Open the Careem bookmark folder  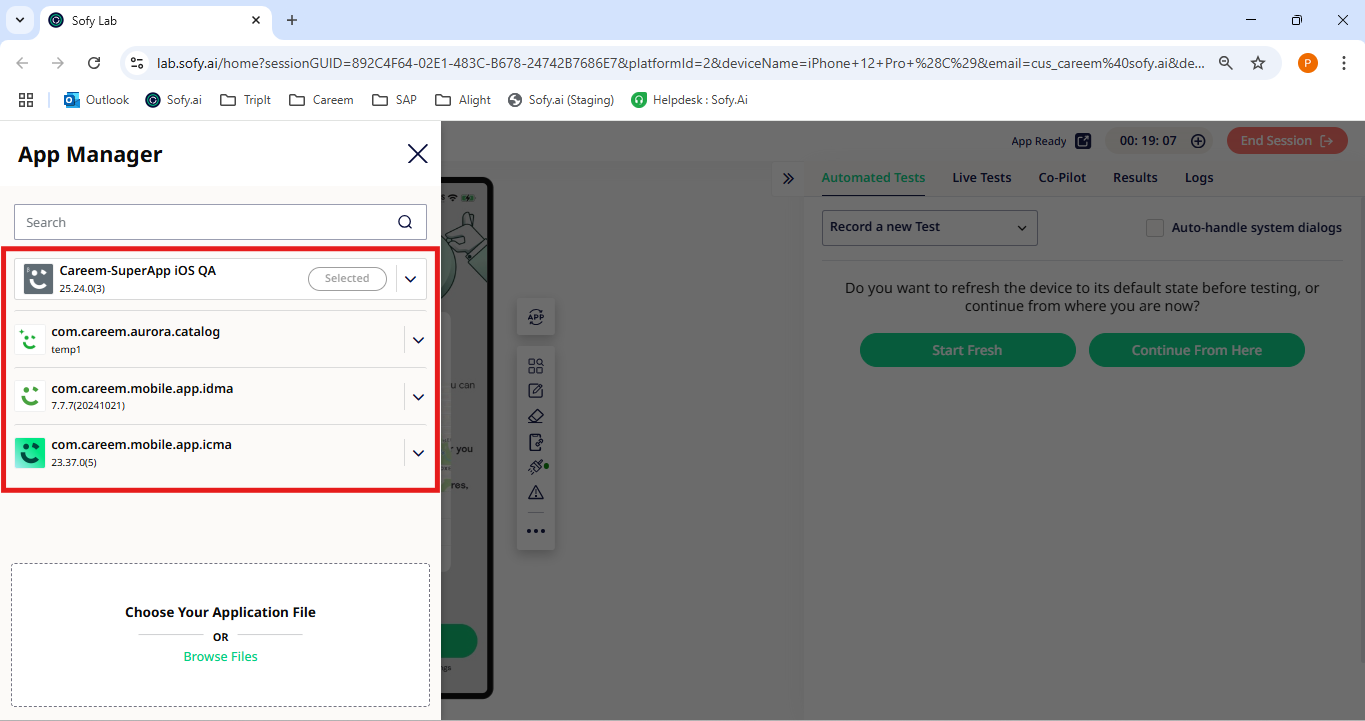[x=321, y=100]
